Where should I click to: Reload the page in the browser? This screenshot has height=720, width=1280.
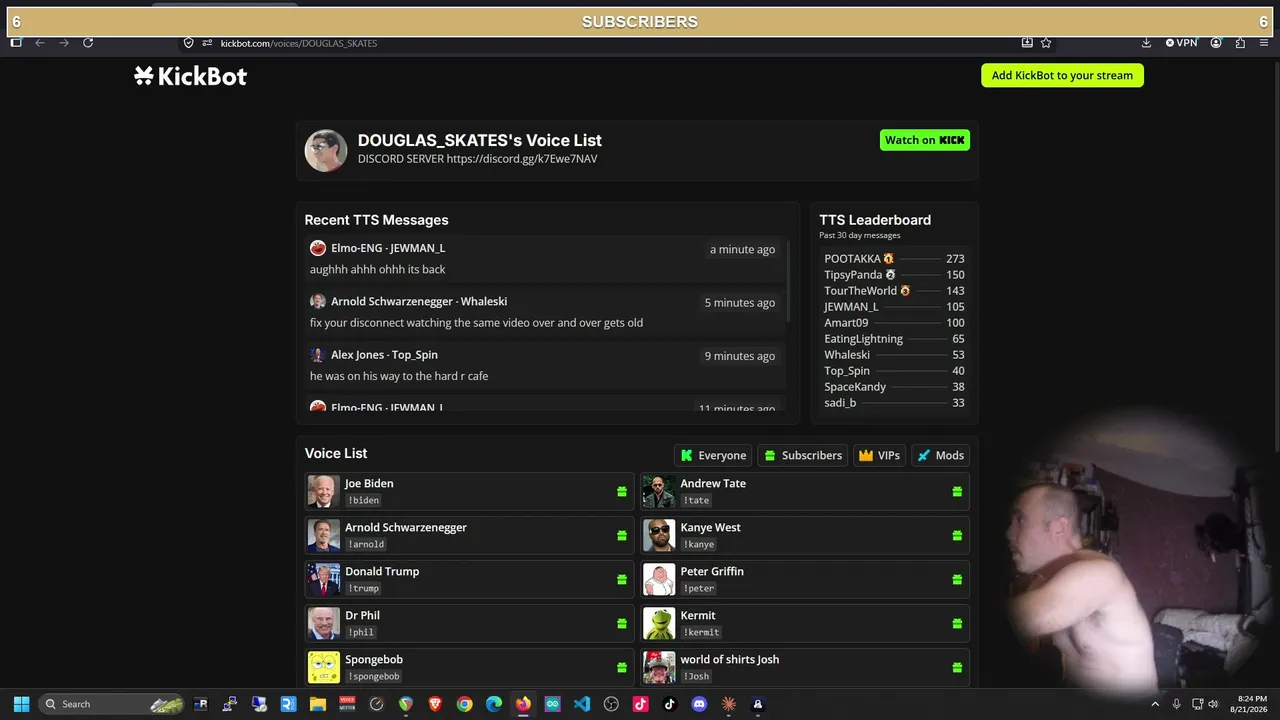pyautogui.click(x=88, y=43)
